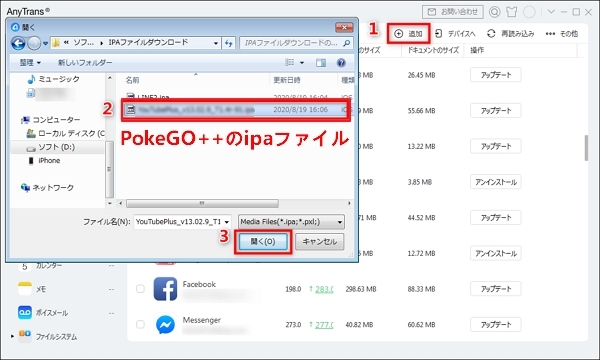Click 新しいフォルダー (new folder) button
600x360 pixels.
[85, 62]
